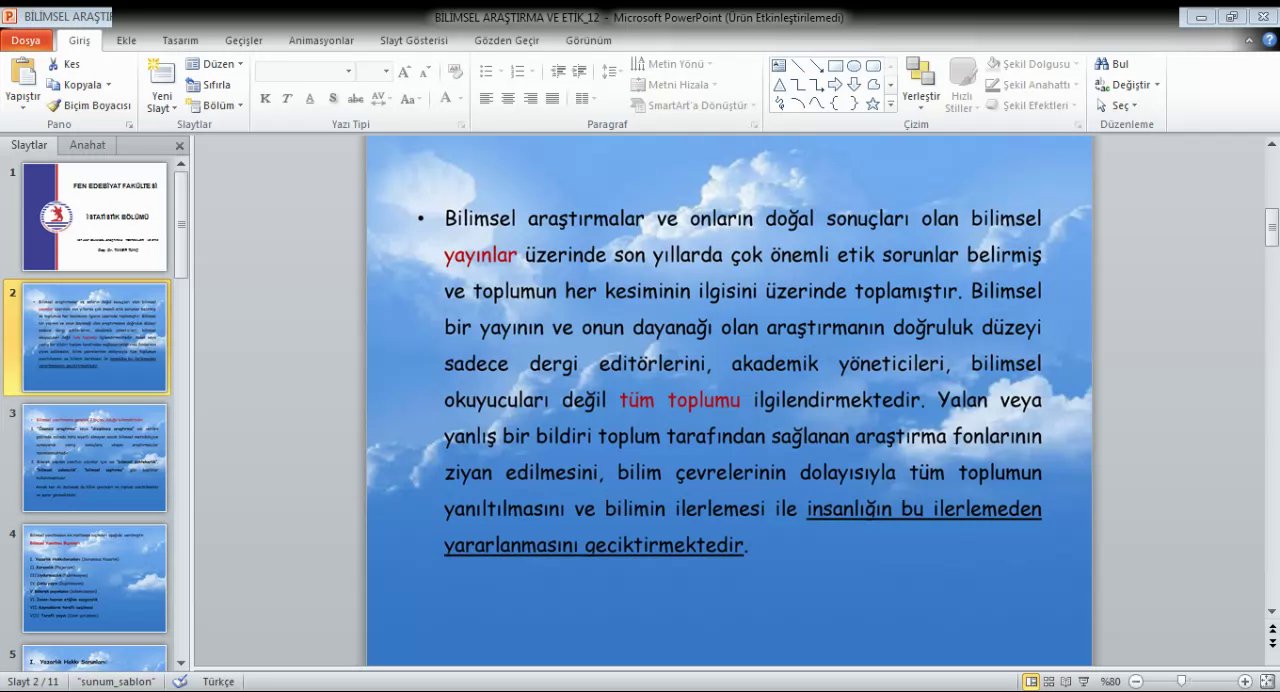Viewport: 1280px width, 692px height.
Task: Toggle Italic (T) formatting
Action: coord(287,98)
